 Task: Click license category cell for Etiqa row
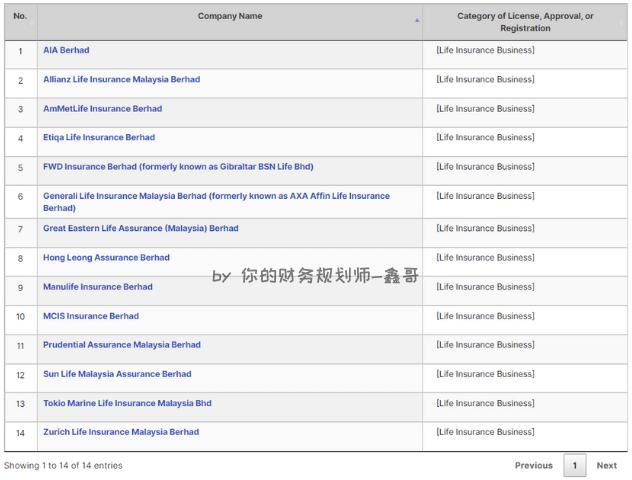[525, 142]
